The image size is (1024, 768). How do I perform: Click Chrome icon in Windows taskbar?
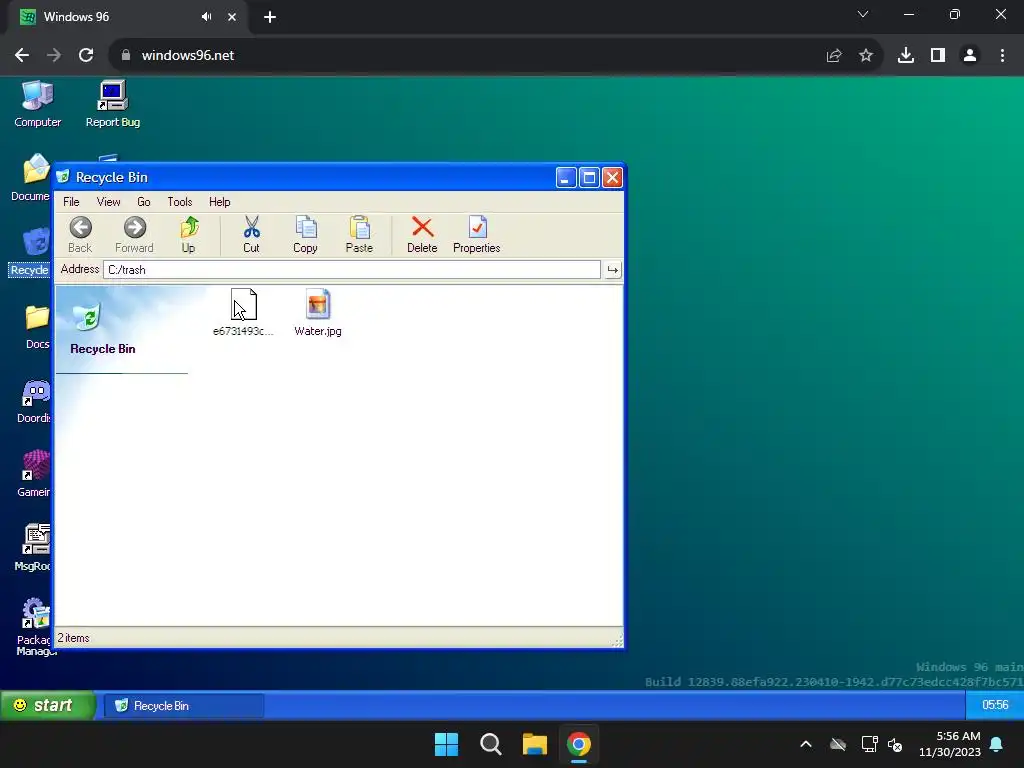(x=579, y=744)
